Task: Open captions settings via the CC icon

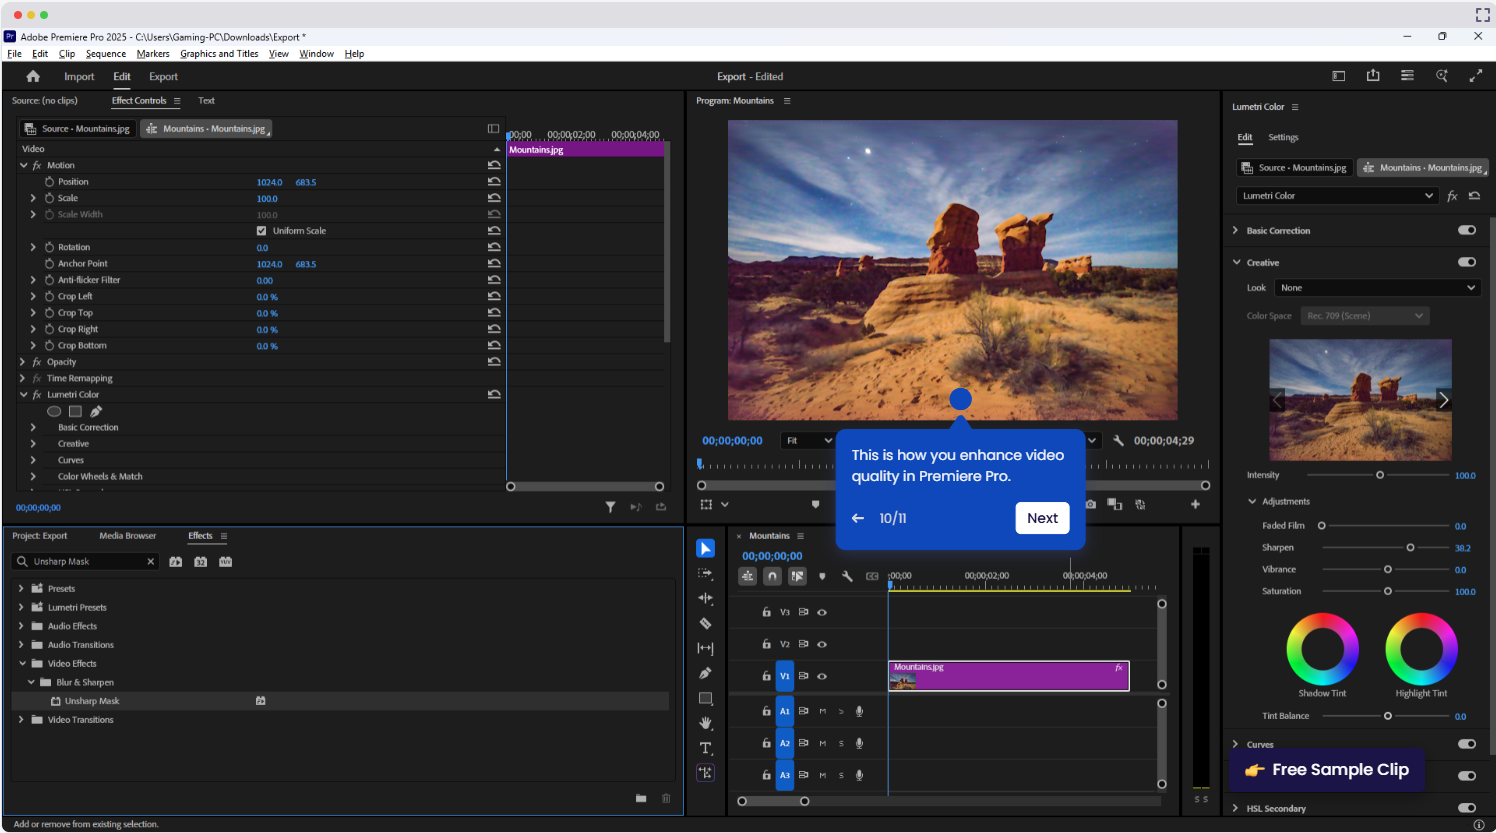Action: [872, 575]
